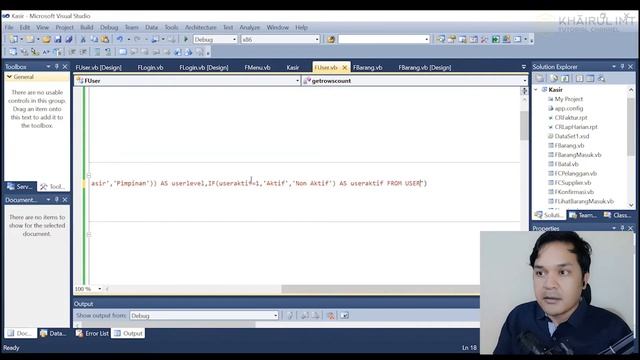The height and width of the screenshot is (360, 640).
Task: Switch to the FMenu.vb tab
Action: pyautogui.click(x=258, y=67)
